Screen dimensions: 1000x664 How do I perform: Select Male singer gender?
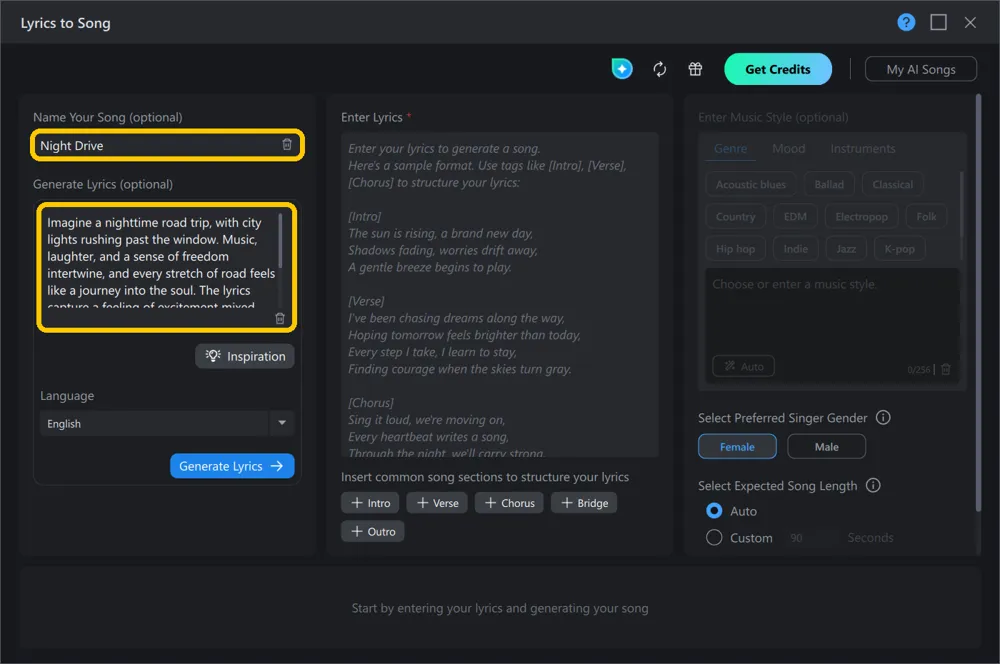[827, 446]
